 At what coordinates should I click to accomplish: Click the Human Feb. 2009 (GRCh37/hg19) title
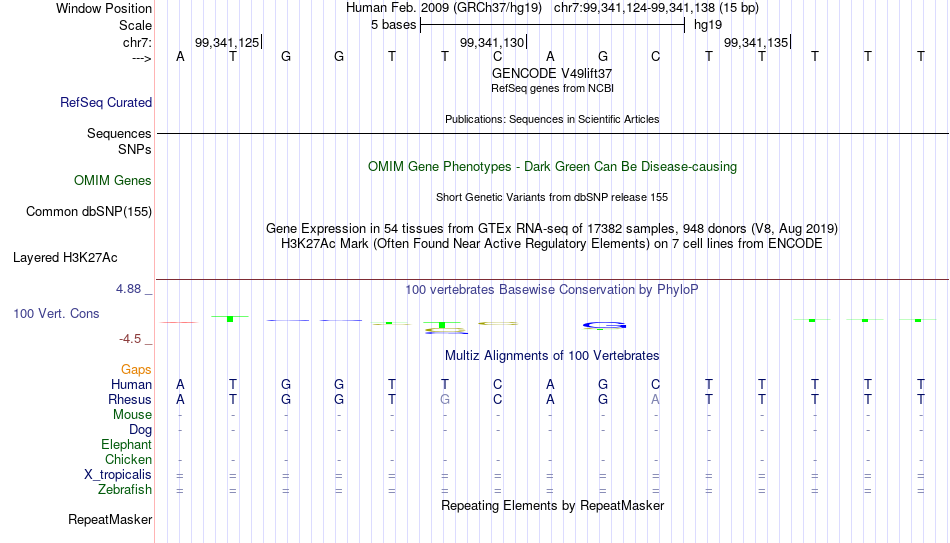443,8
